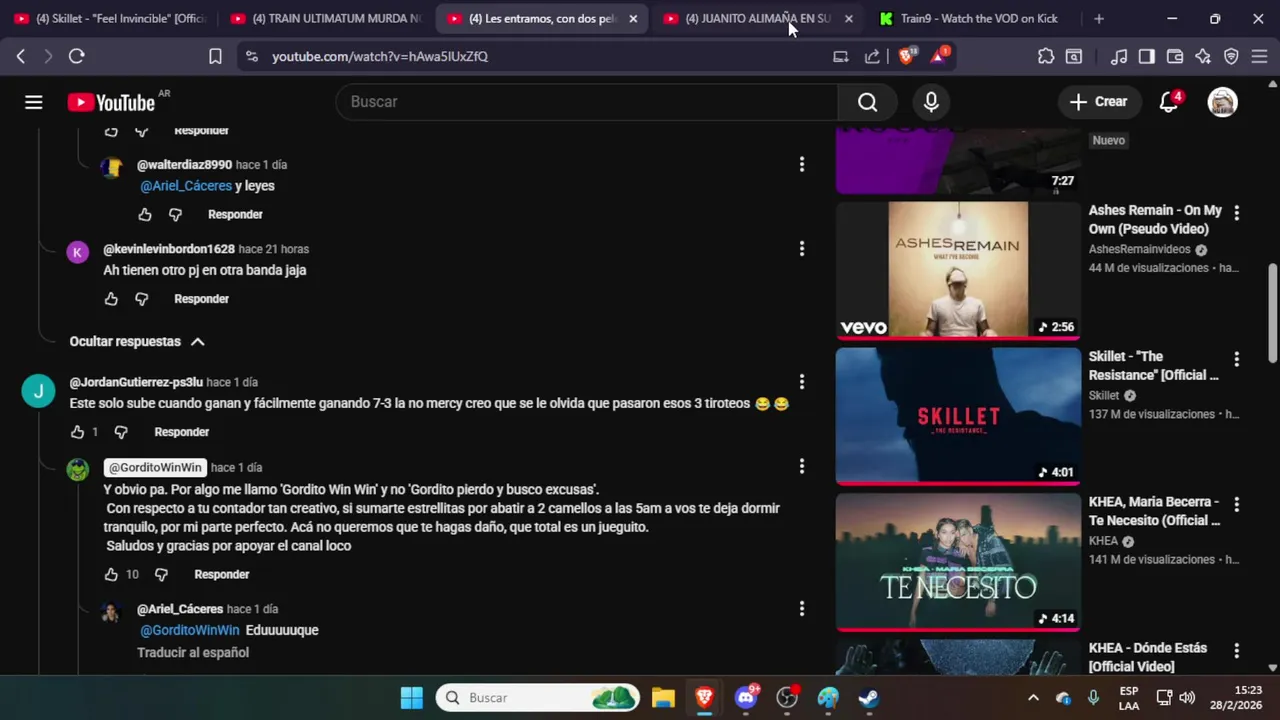Reload the page

76,56
